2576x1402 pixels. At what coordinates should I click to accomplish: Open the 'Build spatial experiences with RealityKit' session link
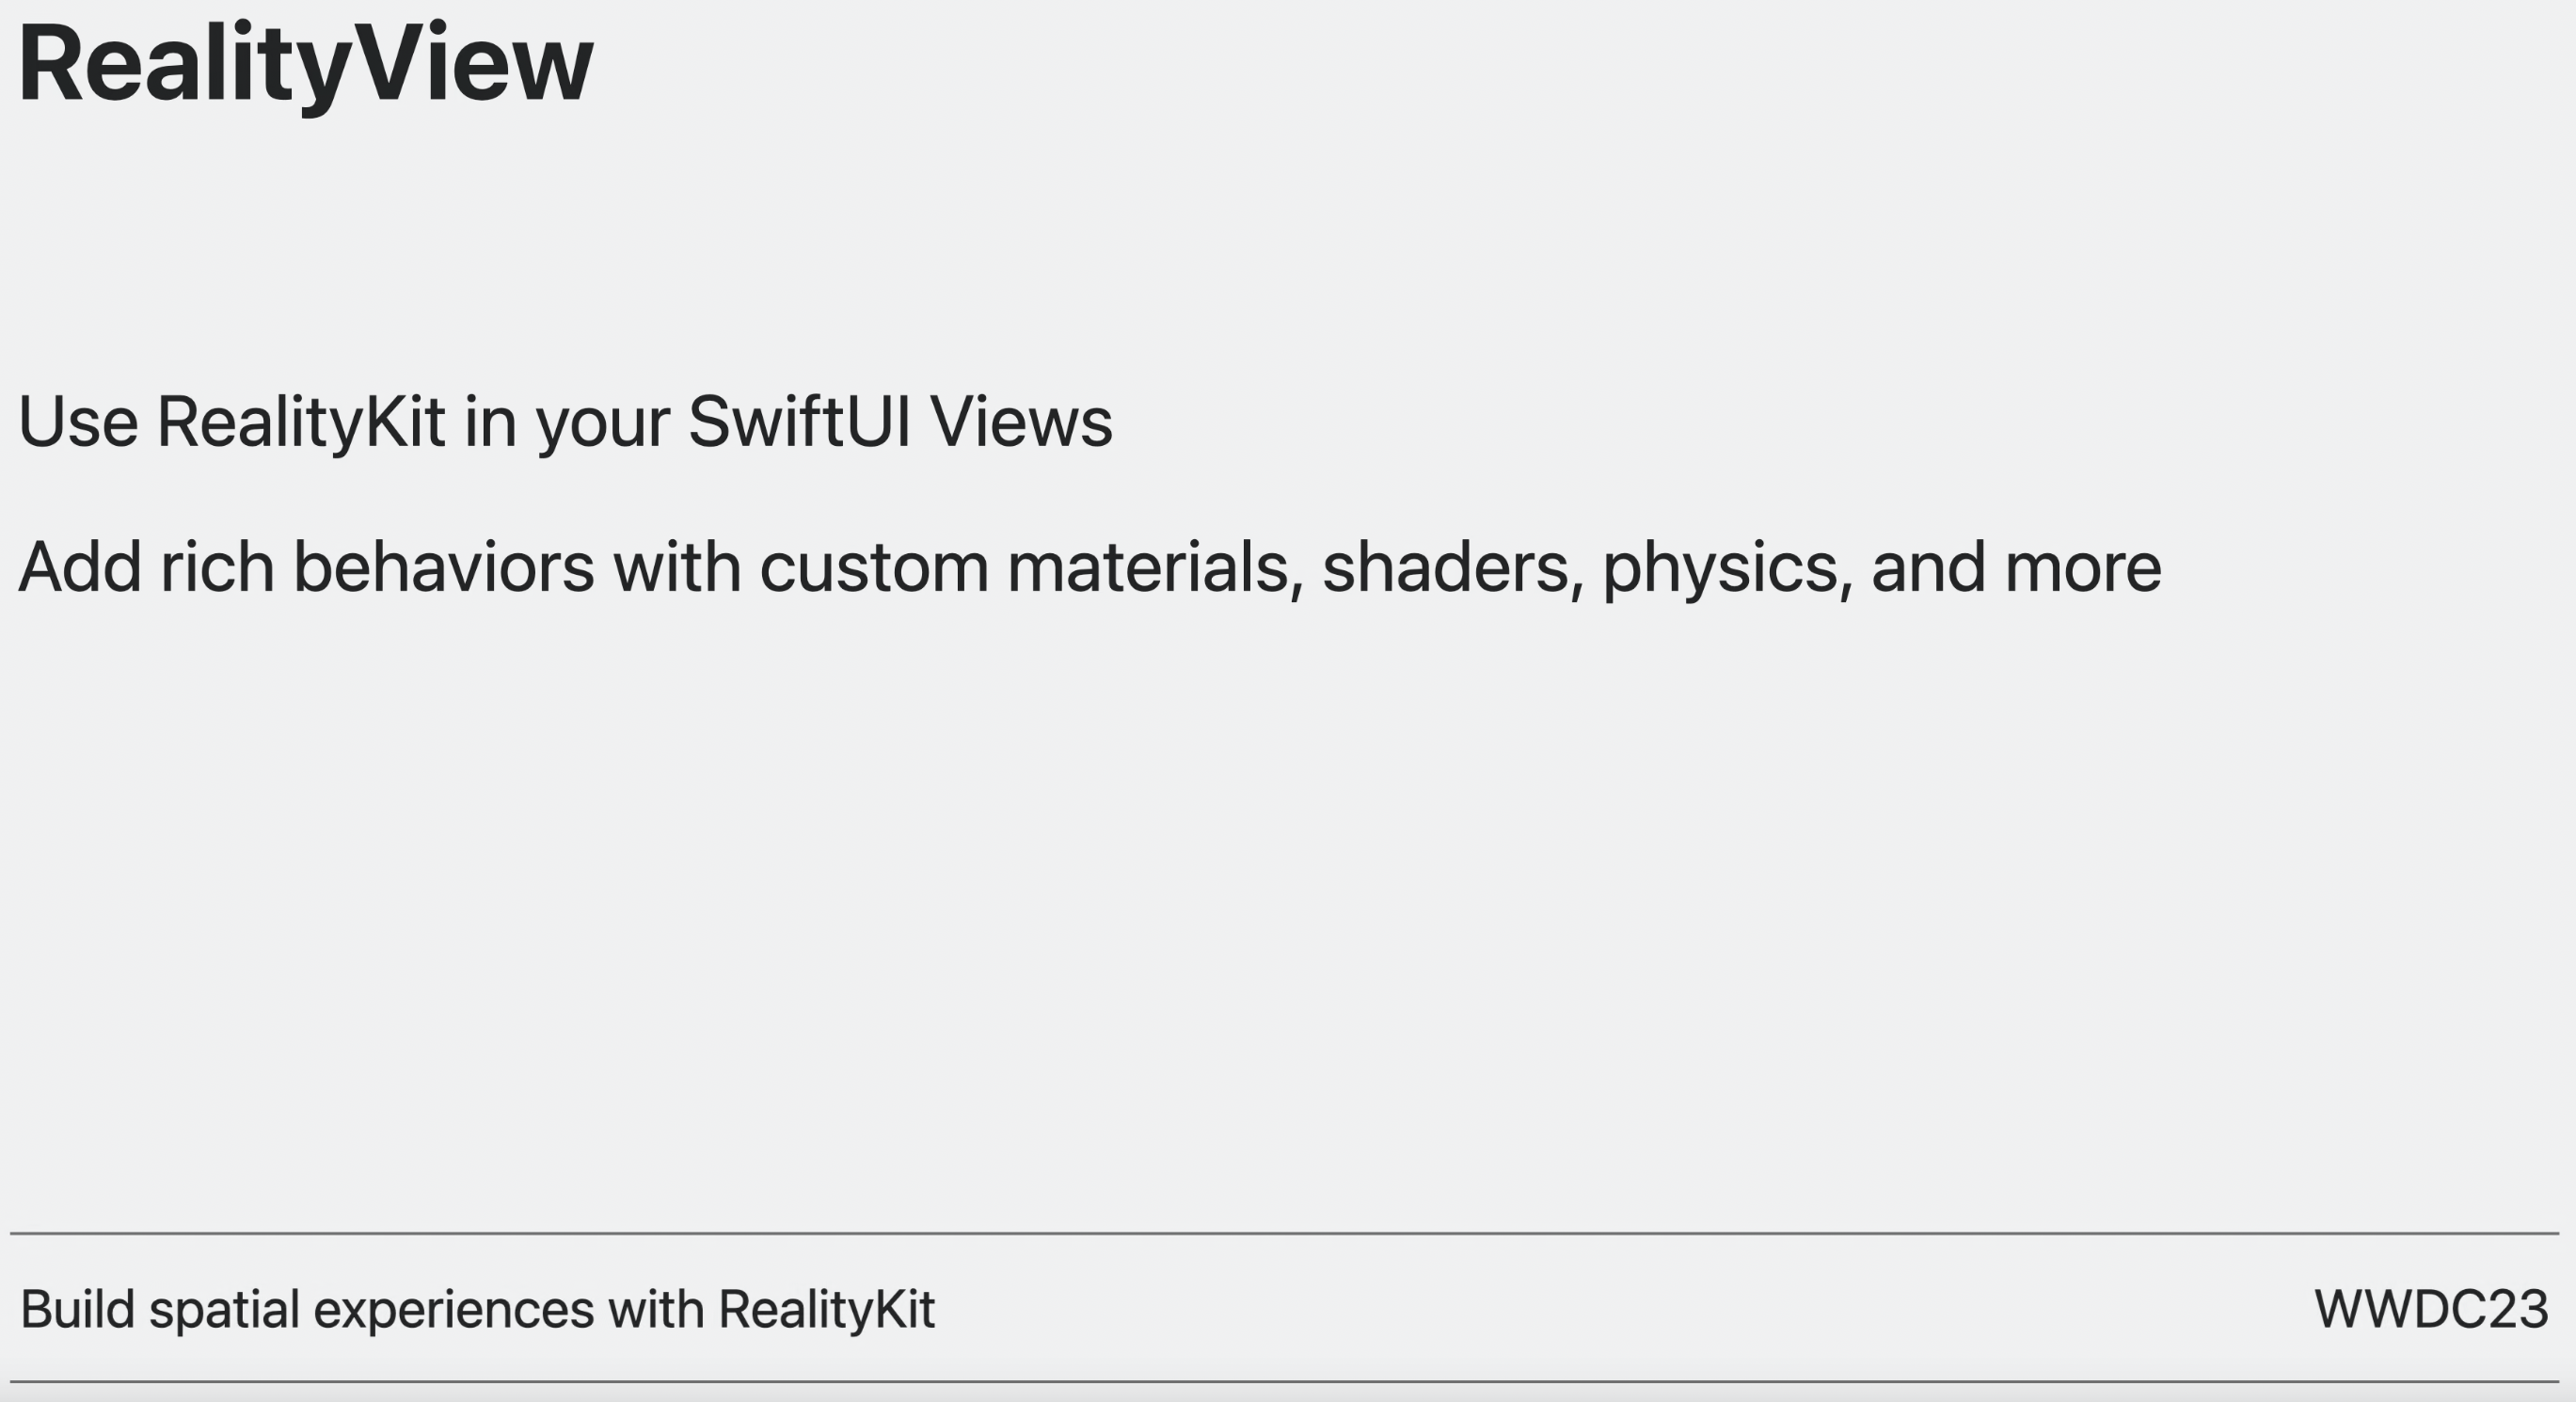click(x=478, y=1310)
